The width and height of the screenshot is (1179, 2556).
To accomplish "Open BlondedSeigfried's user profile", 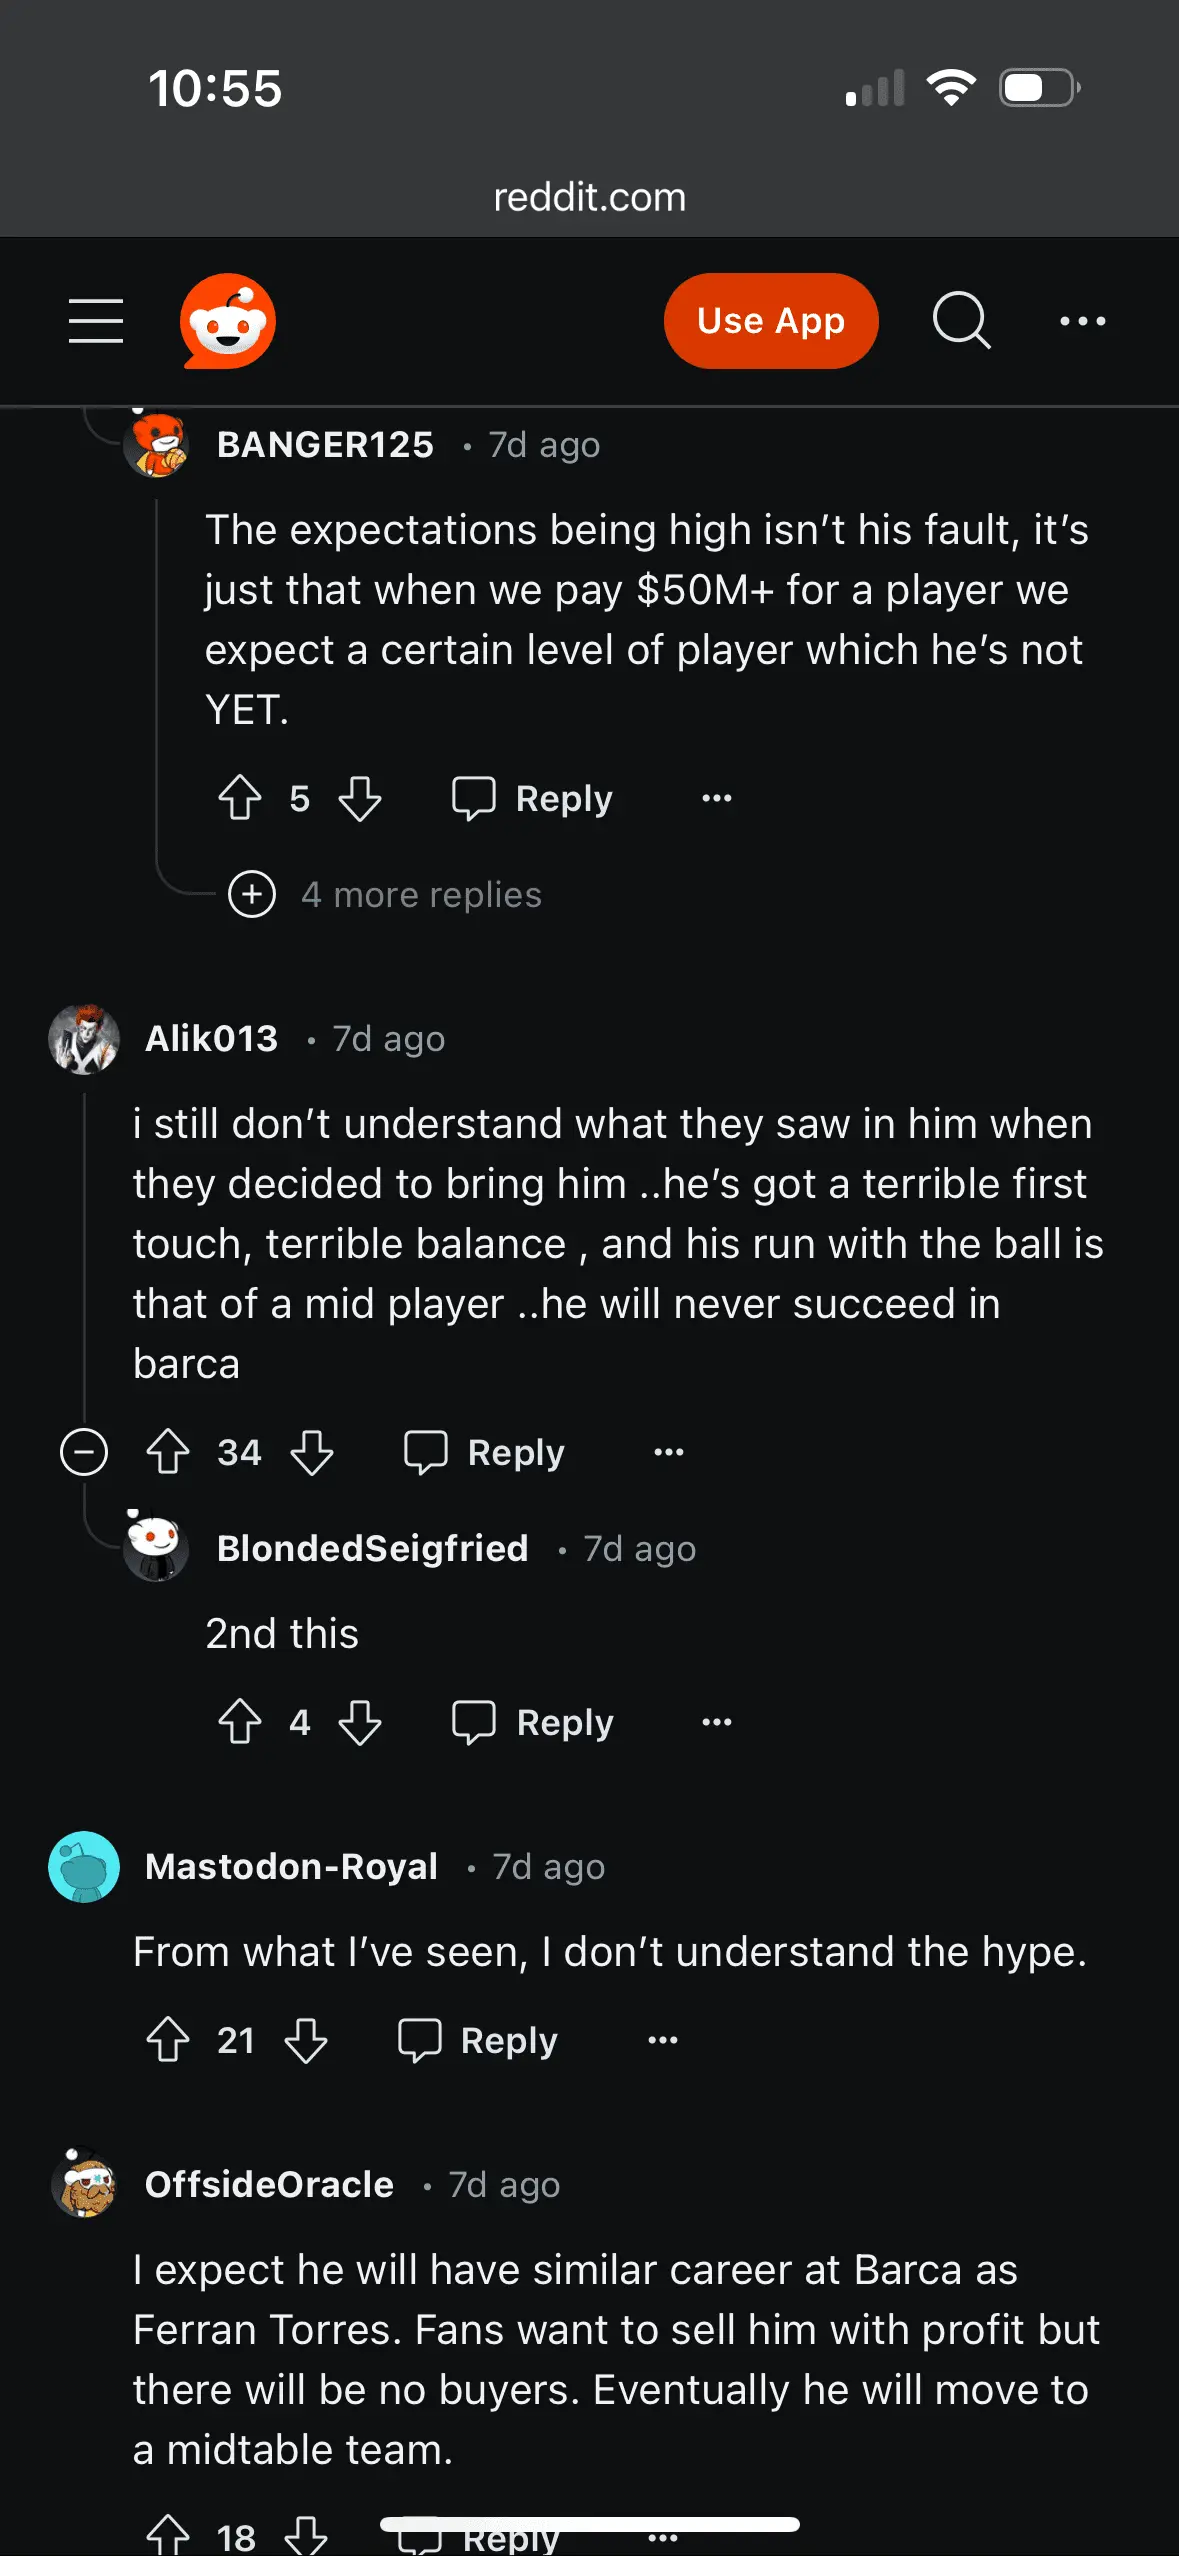I will [x=372, y=1548].
